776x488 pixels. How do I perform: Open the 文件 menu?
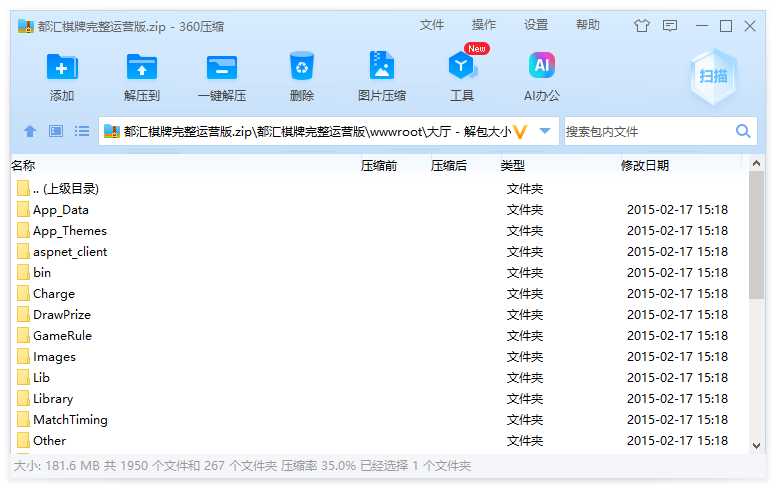click(432, 25)
